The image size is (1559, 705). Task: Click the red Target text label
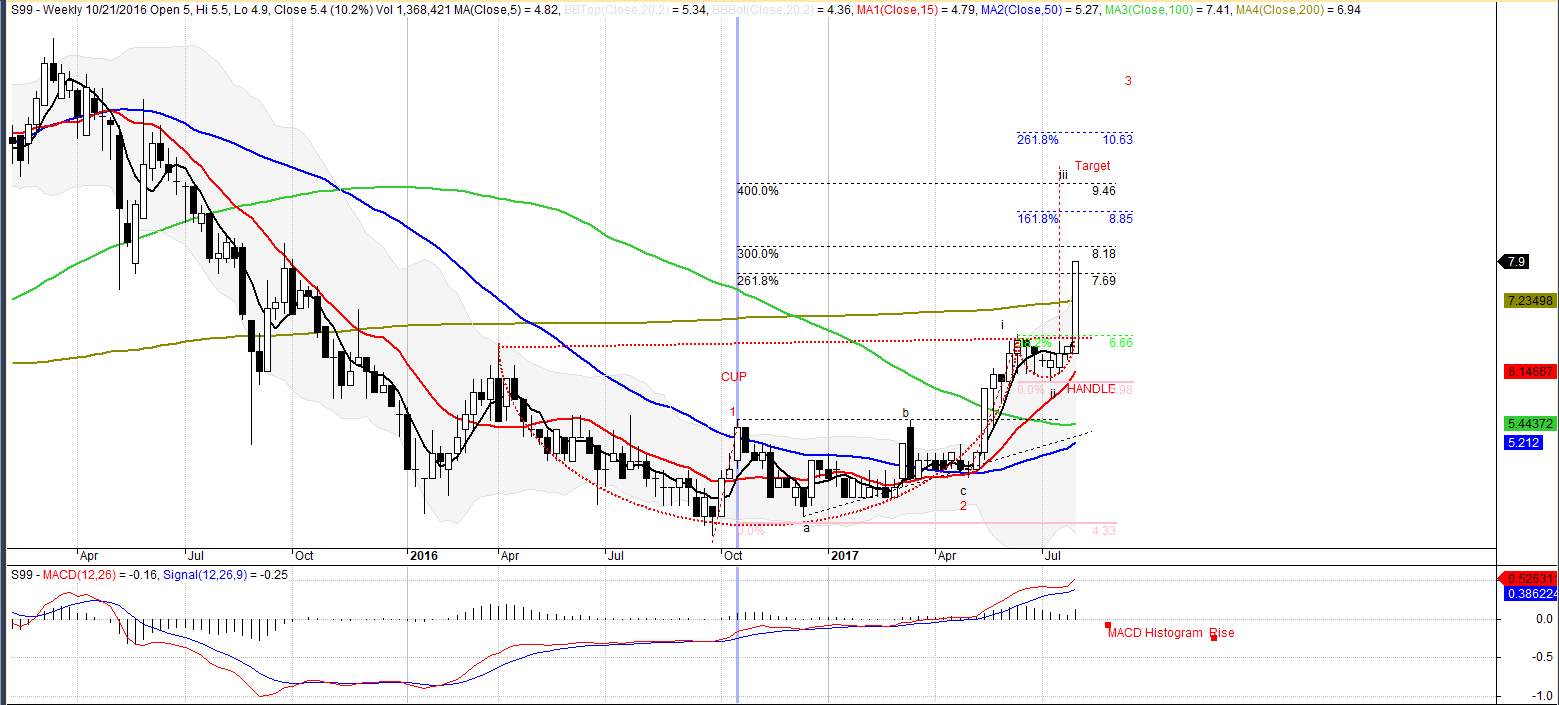click(1092, 166)
